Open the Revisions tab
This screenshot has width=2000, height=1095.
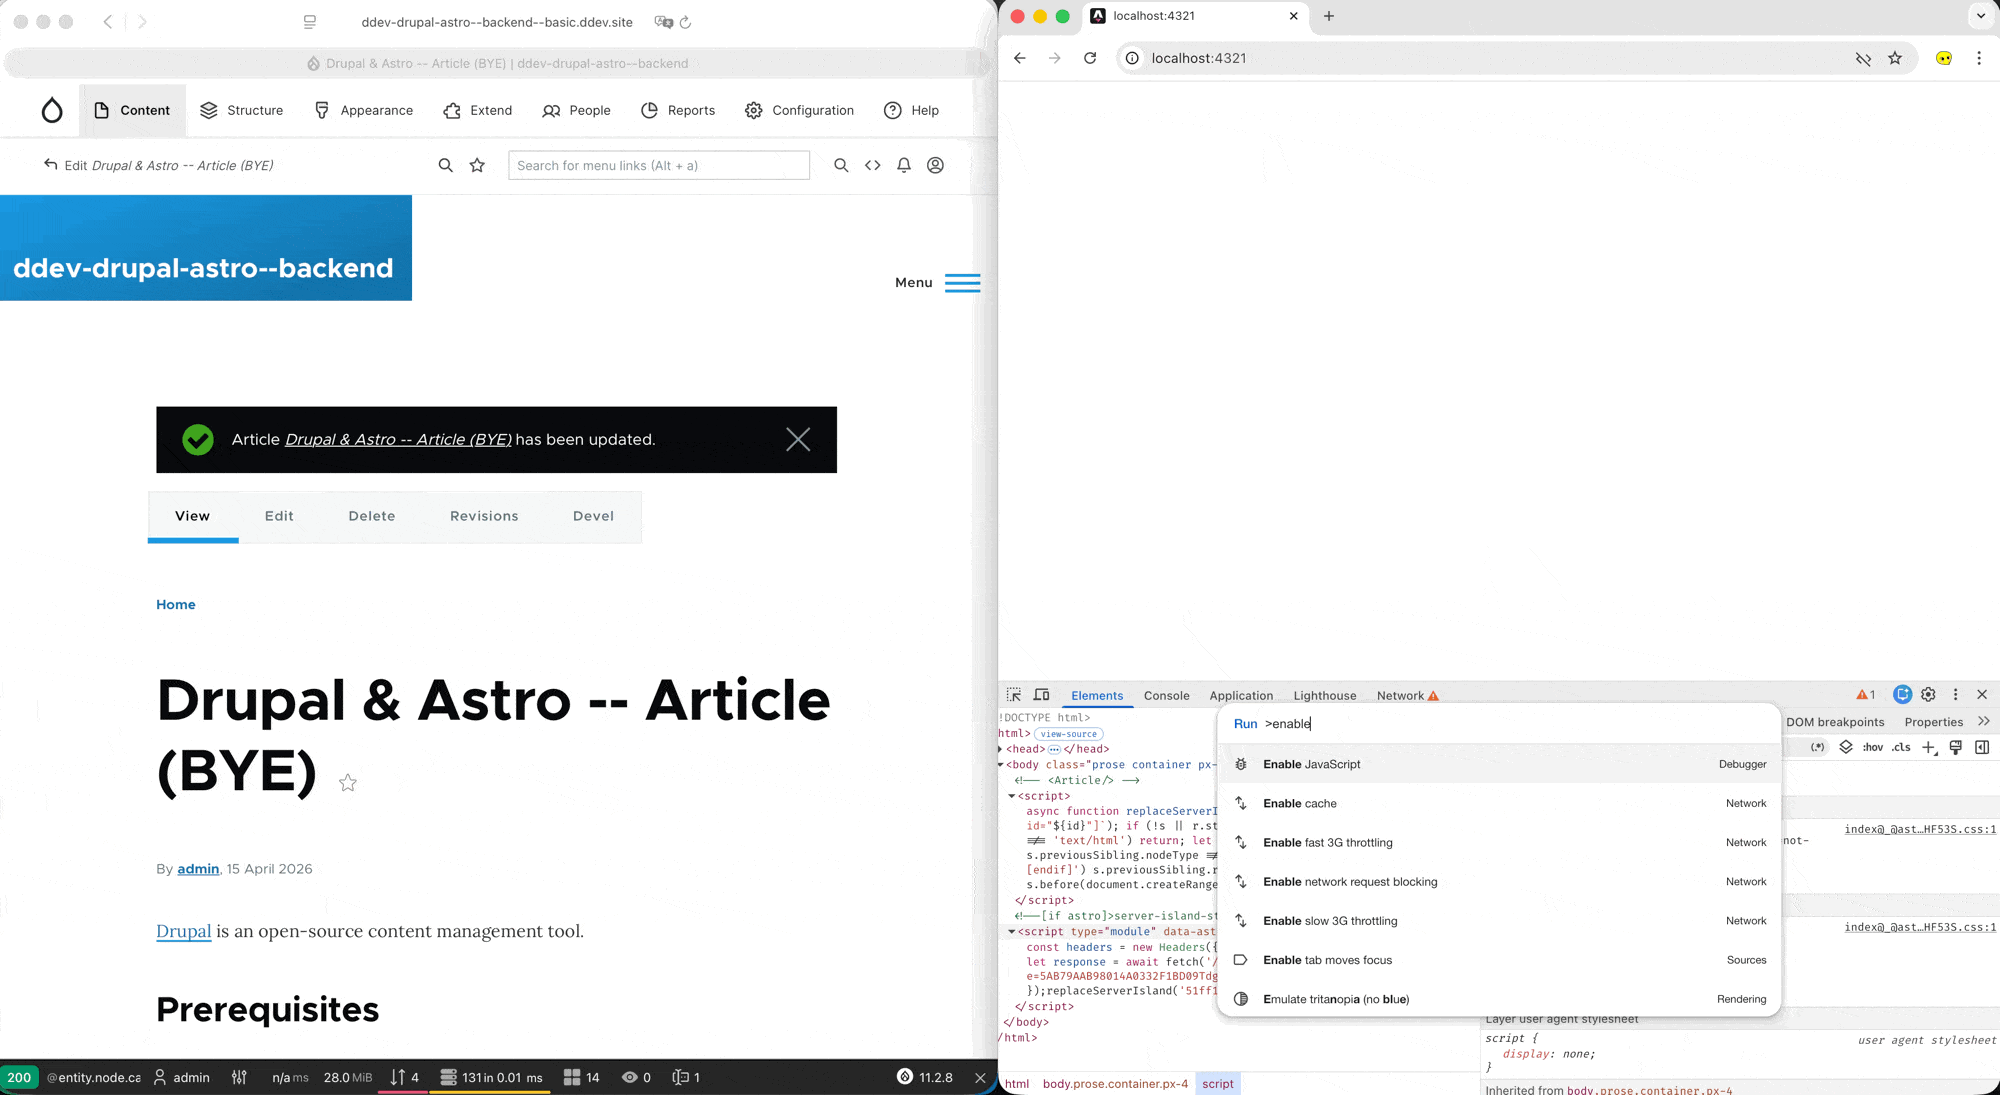tap(484, 516)
